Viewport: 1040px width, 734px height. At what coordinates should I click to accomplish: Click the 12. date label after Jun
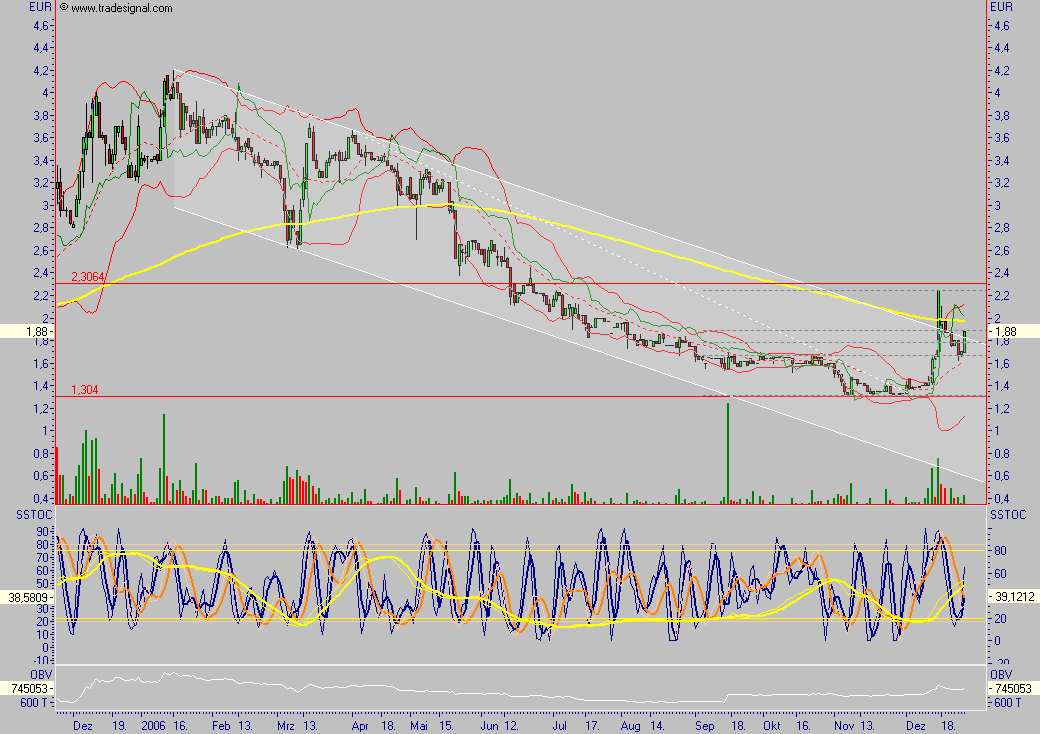511,725
